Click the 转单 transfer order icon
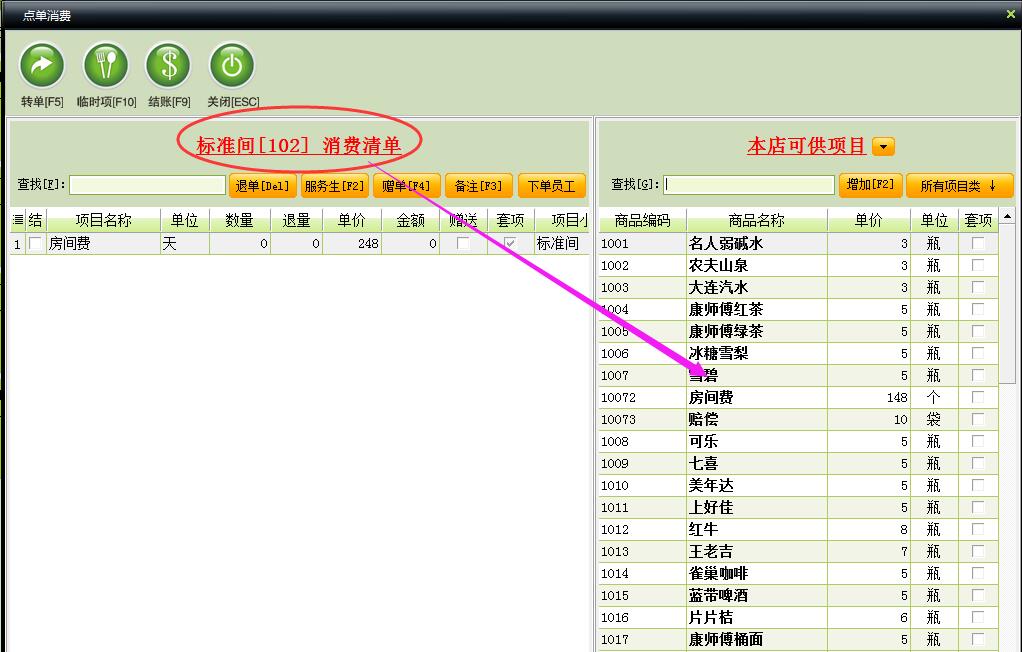 (x=42, y=67)
